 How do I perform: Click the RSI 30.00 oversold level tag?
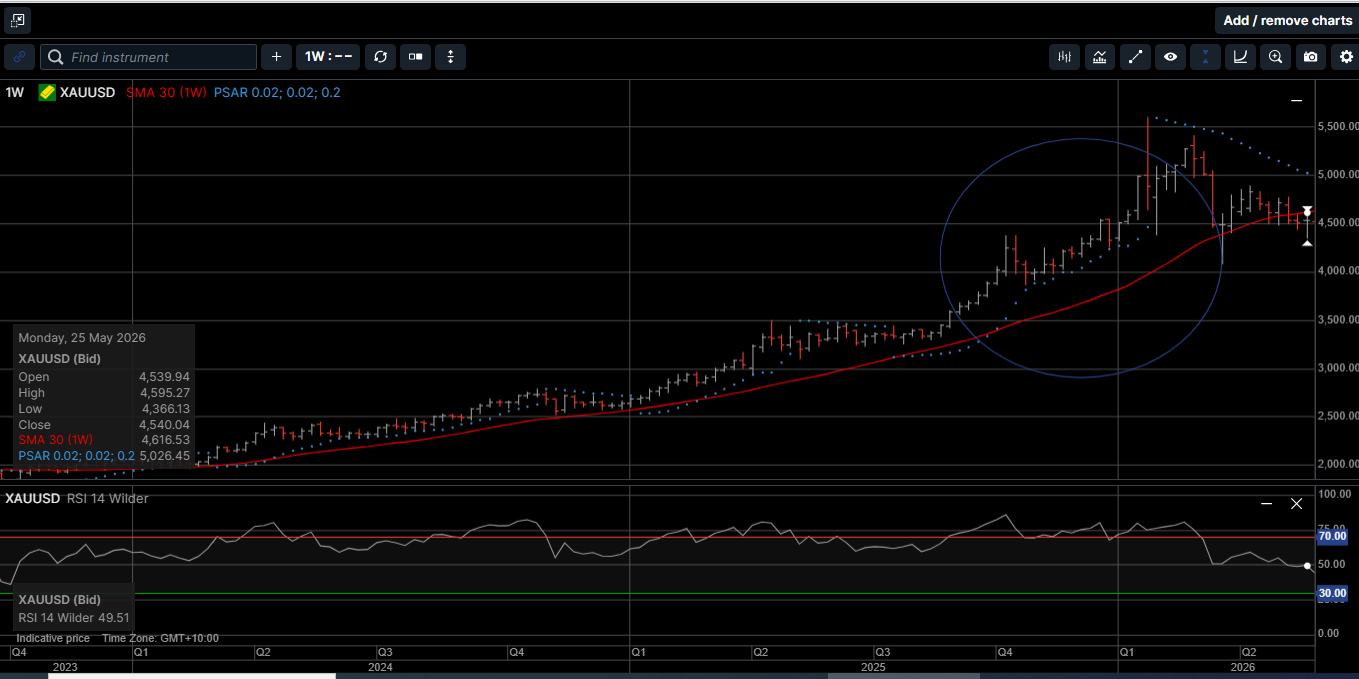1332,593
